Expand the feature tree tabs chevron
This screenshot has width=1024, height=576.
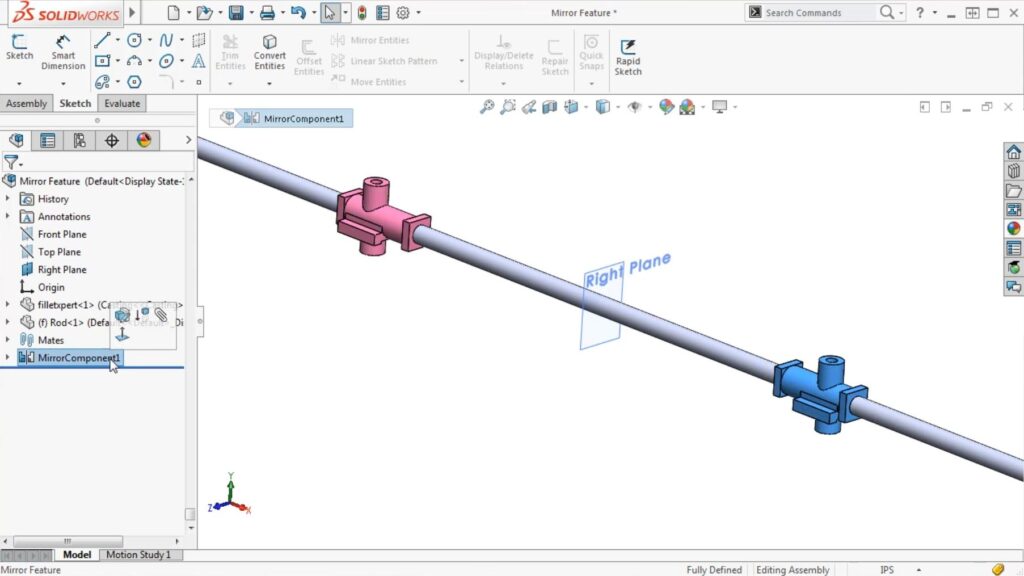[188, 140]
